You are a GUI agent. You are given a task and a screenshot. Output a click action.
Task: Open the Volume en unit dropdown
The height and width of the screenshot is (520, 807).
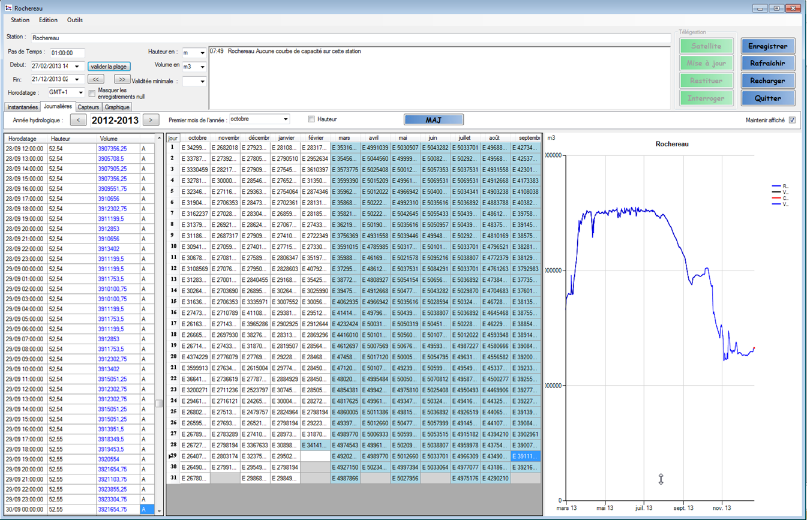202,67
